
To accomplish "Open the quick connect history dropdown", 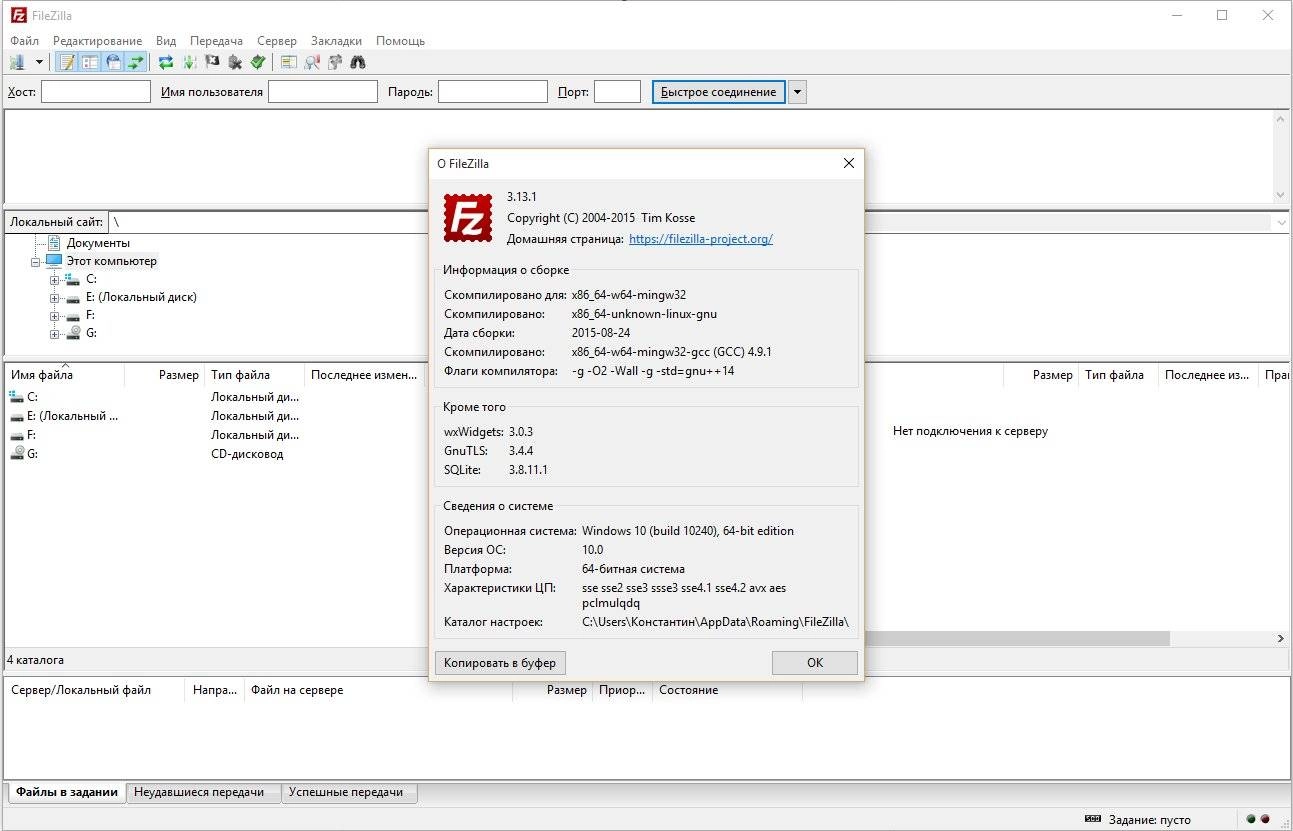I will pyautogui.click(x=797, y=92).
